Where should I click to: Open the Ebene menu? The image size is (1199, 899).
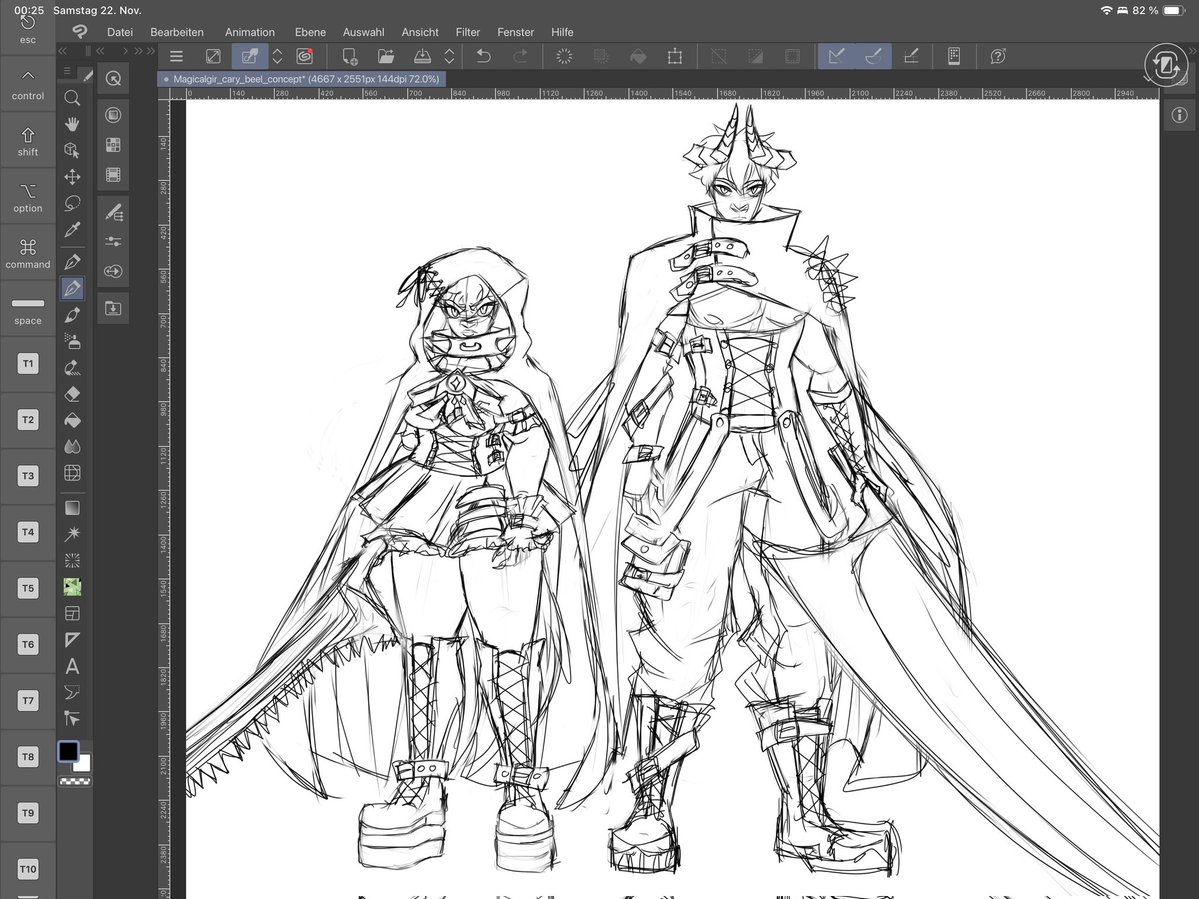[310, 32]
